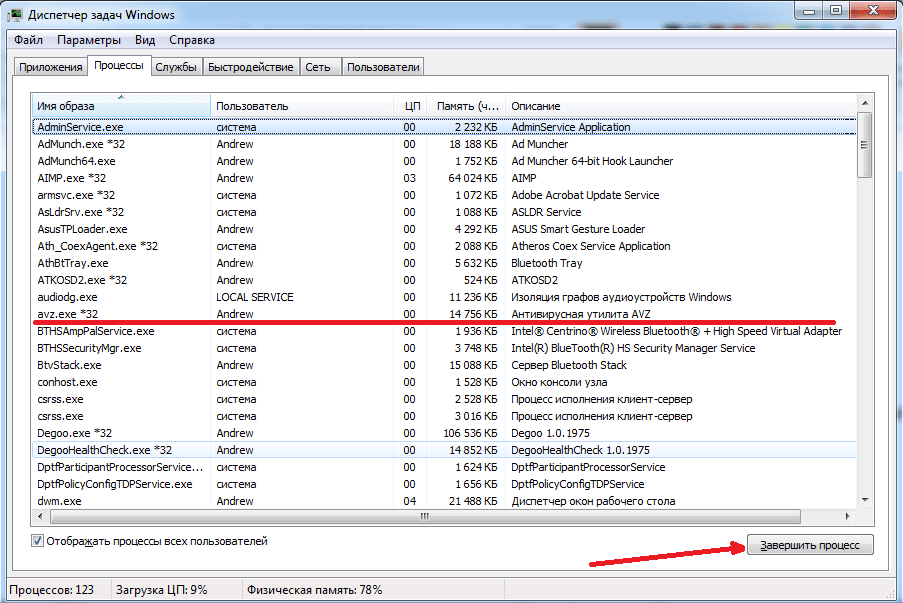Click the horizontal scrollbar right arrow
The width and height of the screenshot is (903, 603).
pyautogui.click(x=849, y=516)
